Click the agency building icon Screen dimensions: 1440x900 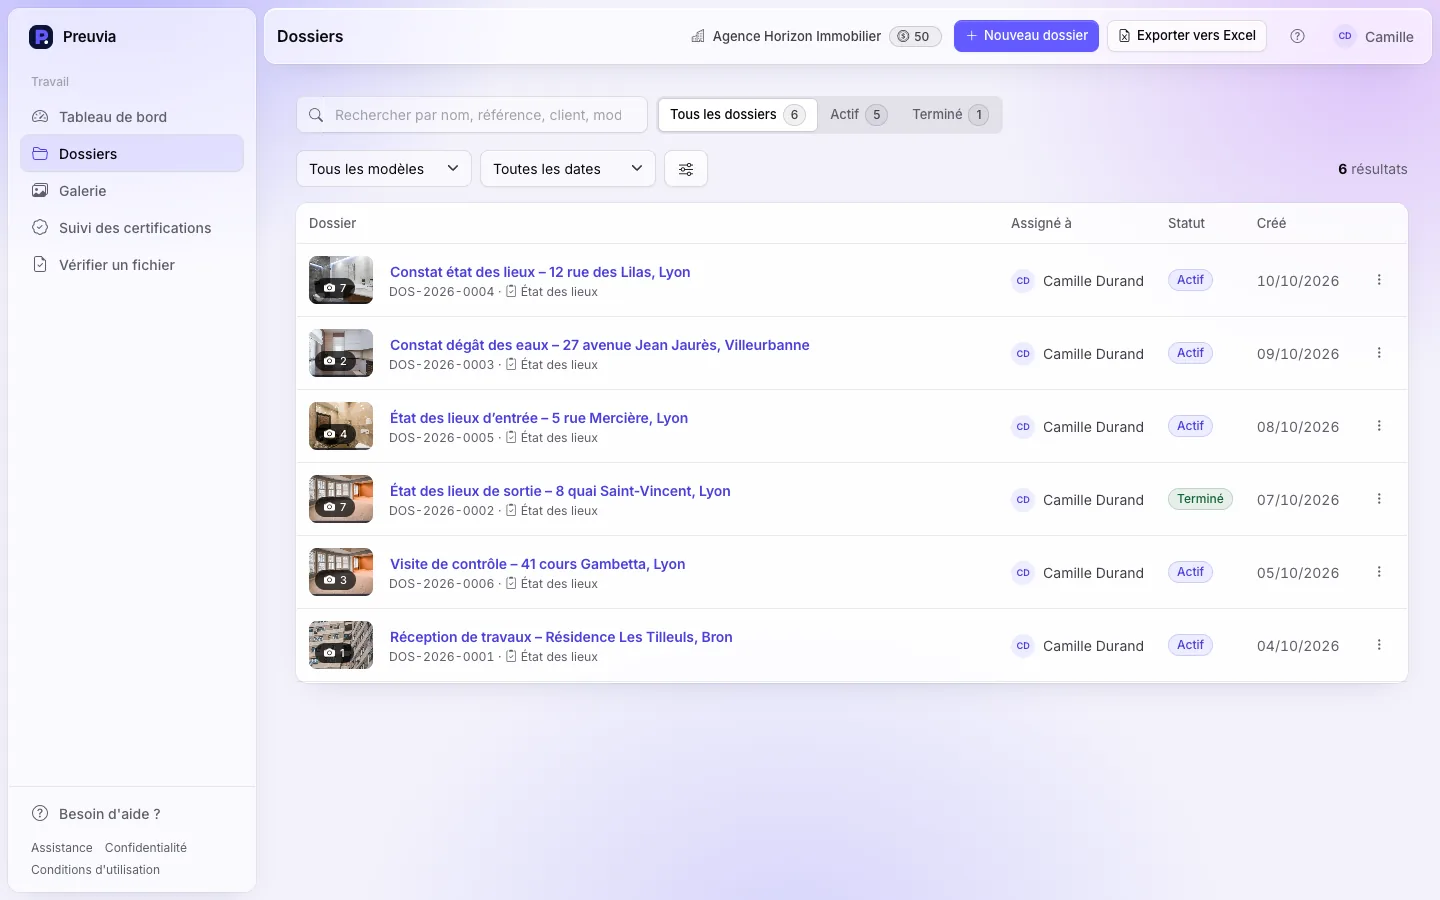coord(698,37)
